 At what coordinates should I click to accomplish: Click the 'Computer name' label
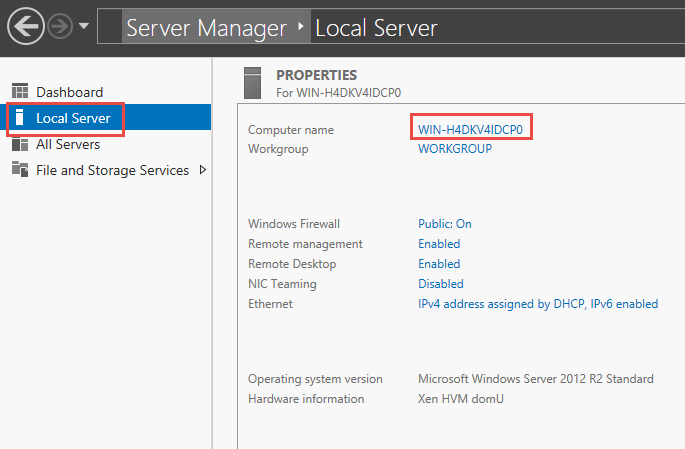tap(291, 130)
